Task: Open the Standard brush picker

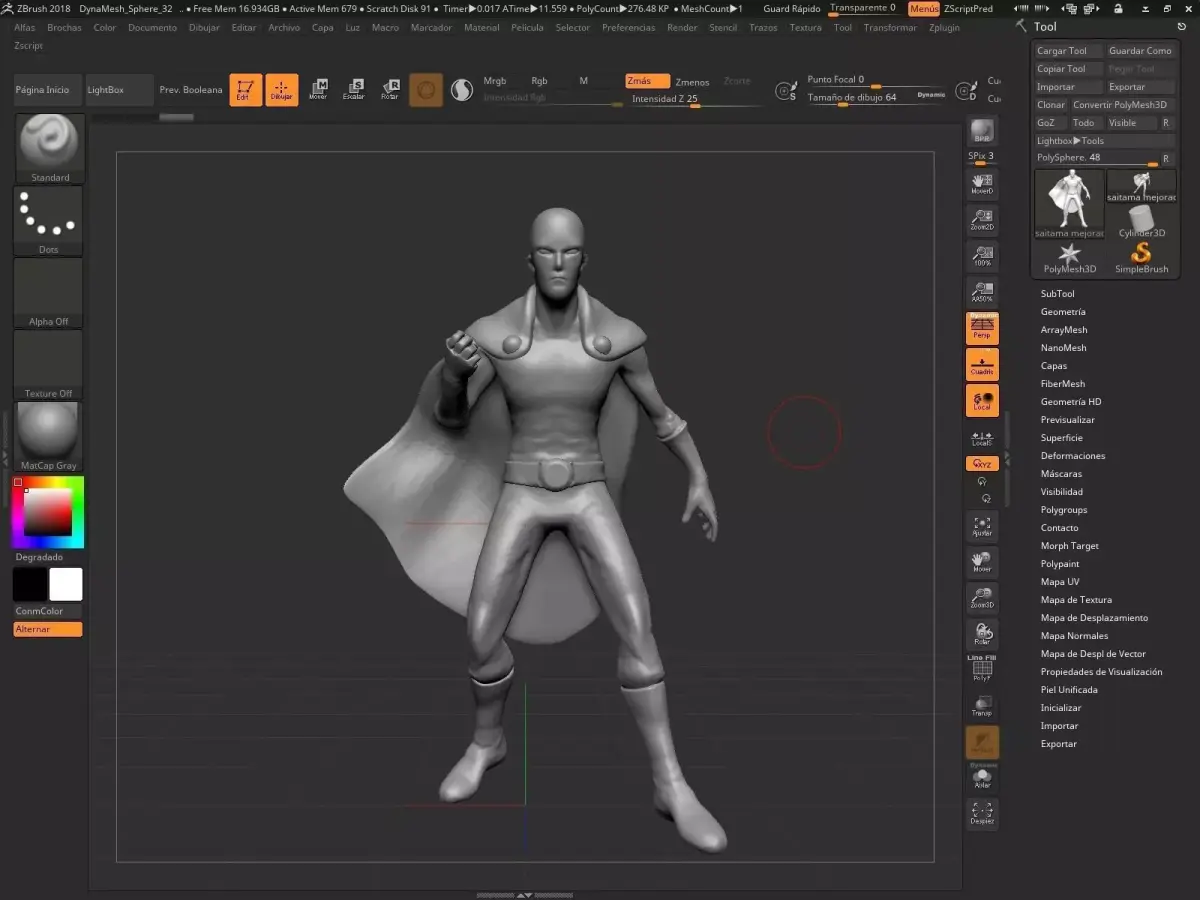Action: coord(49,148)
